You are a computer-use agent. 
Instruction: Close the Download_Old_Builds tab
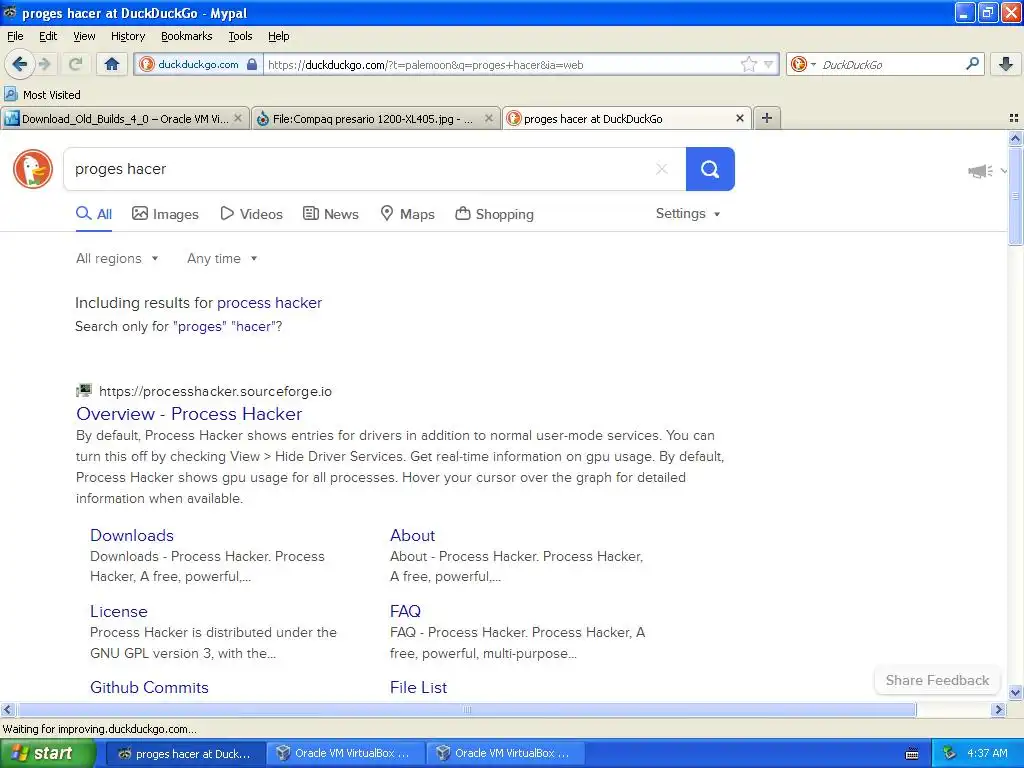tap(238, 118)
